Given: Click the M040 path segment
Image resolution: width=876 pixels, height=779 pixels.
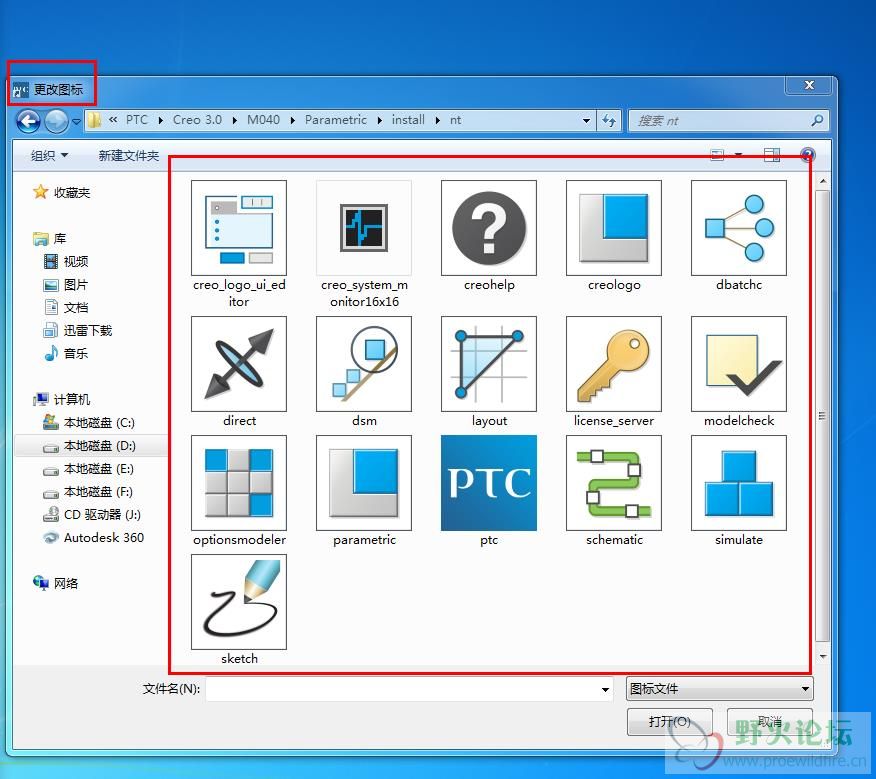Looking at the screenshot, I should [263, 120].
